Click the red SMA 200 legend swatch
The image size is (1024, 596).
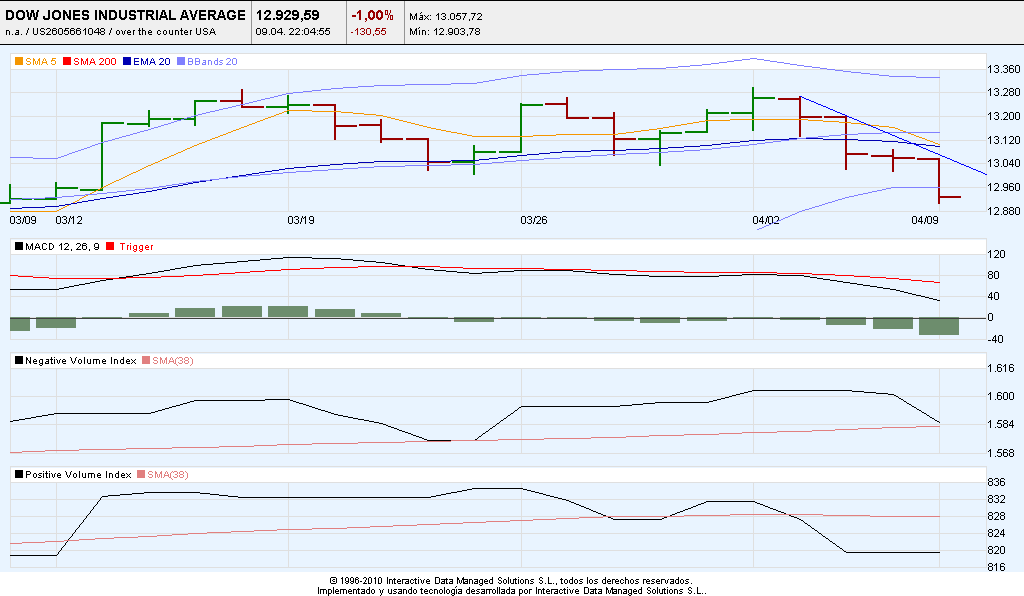click(x=67, y=61)
